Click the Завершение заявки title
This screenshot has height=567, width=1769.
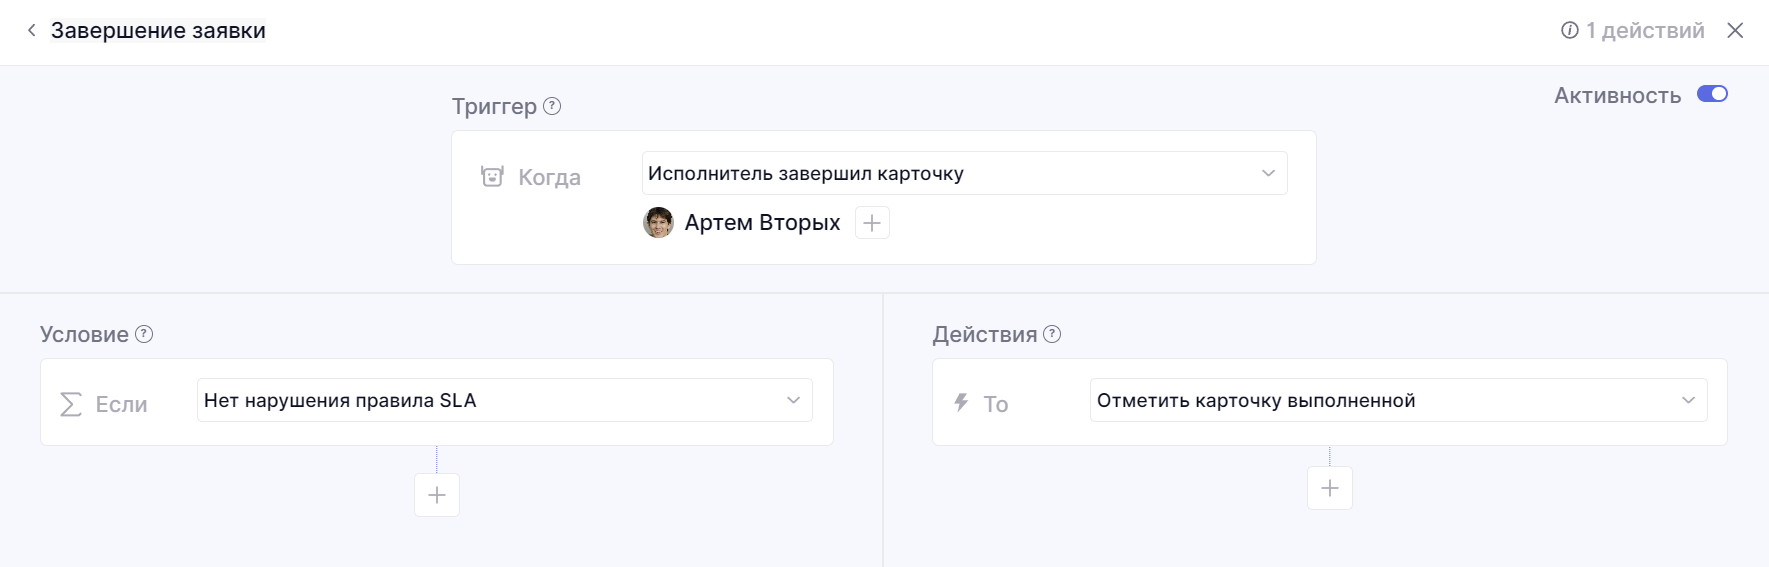[x=158, y=31]
